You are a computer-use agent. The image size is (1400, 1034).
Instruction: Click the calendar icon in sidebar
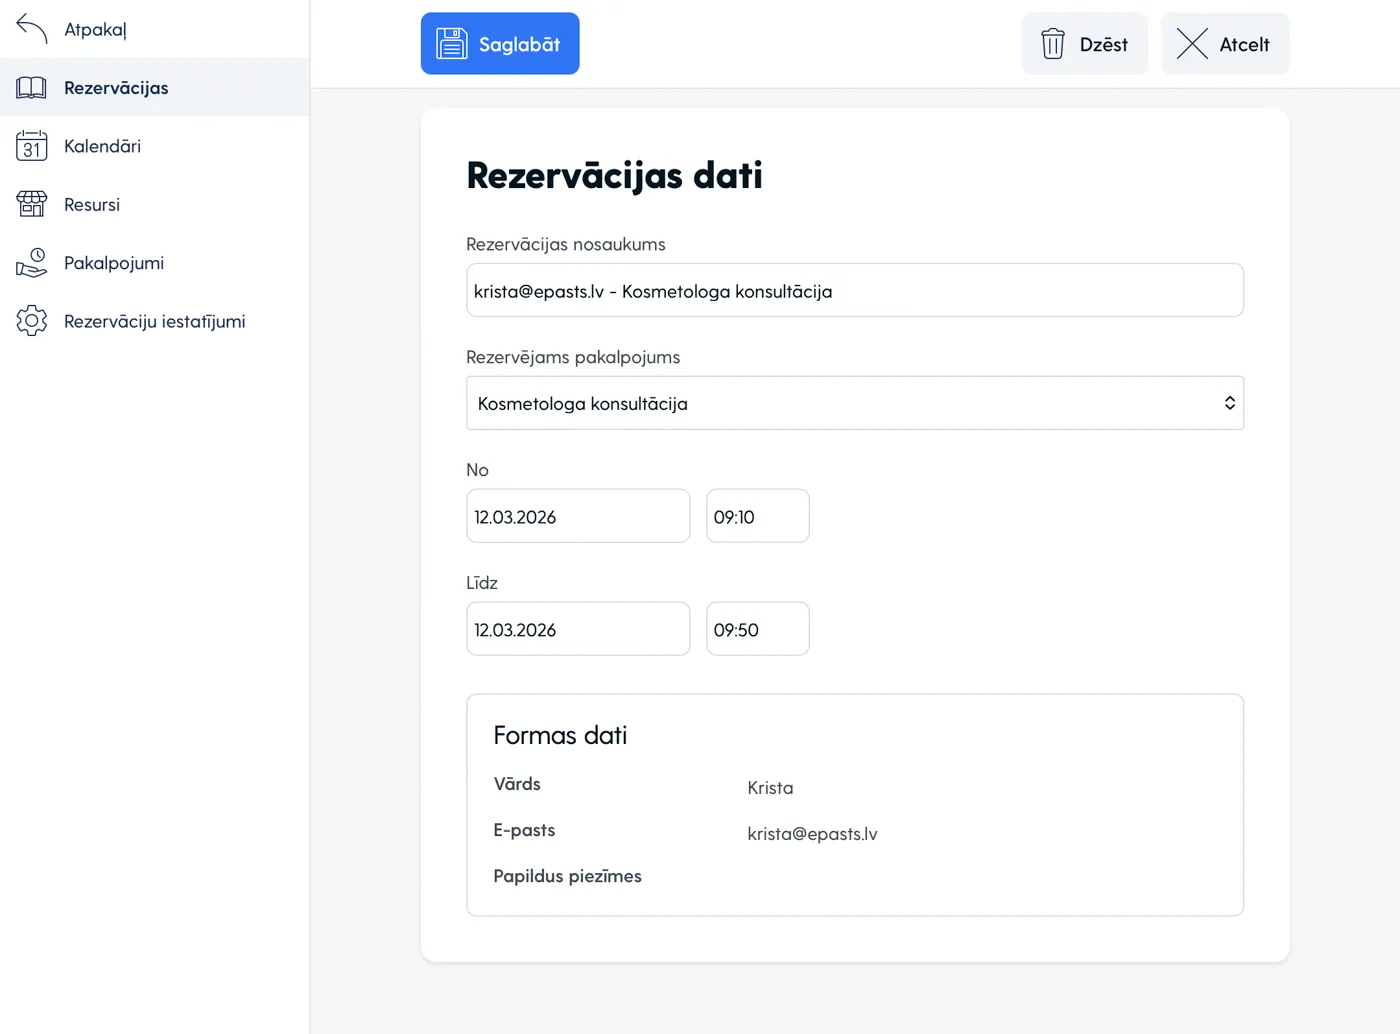(x=32, y=146)
